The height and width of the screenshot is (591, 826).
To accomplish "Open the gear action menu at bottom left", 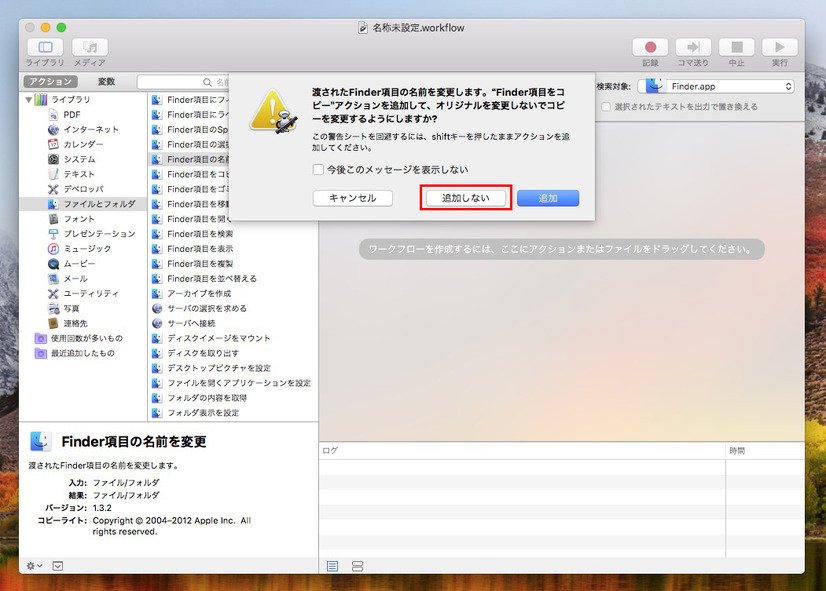I will click(34, 566).
